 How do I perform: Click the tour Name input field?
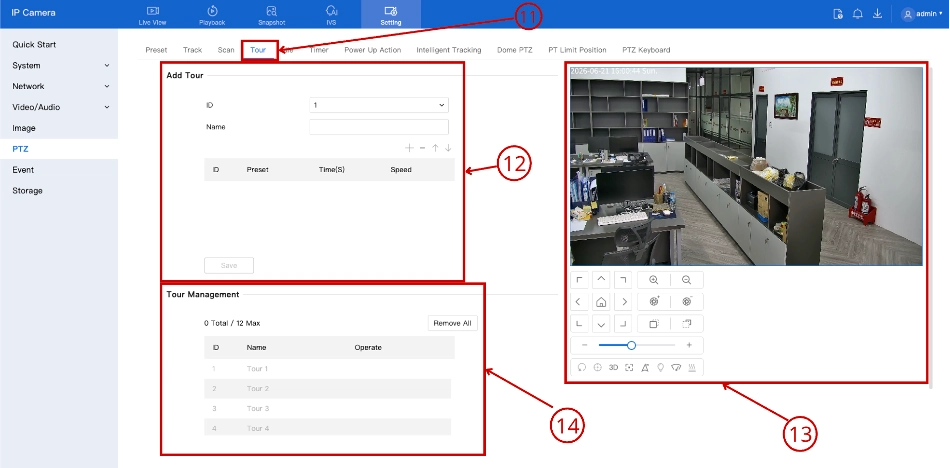[379, 127]
